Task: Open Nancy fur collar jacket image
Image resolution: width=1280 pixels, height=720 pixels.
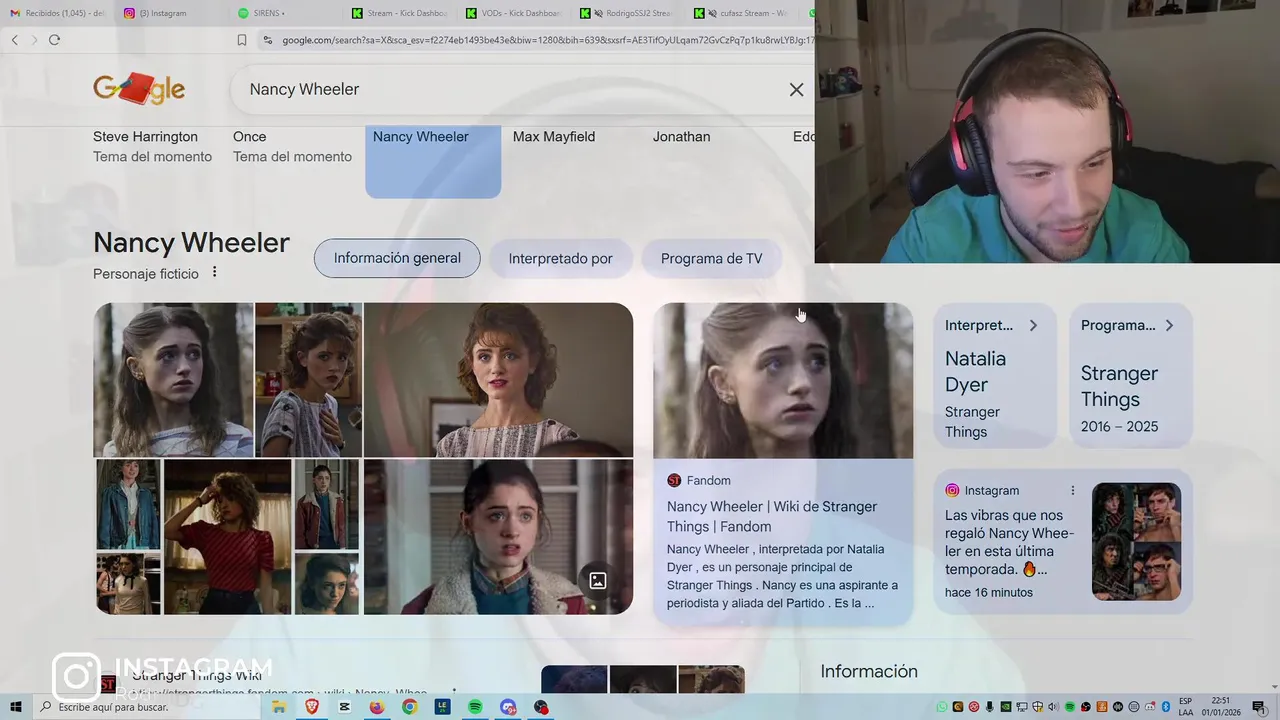Action: [x=498, y=537]
